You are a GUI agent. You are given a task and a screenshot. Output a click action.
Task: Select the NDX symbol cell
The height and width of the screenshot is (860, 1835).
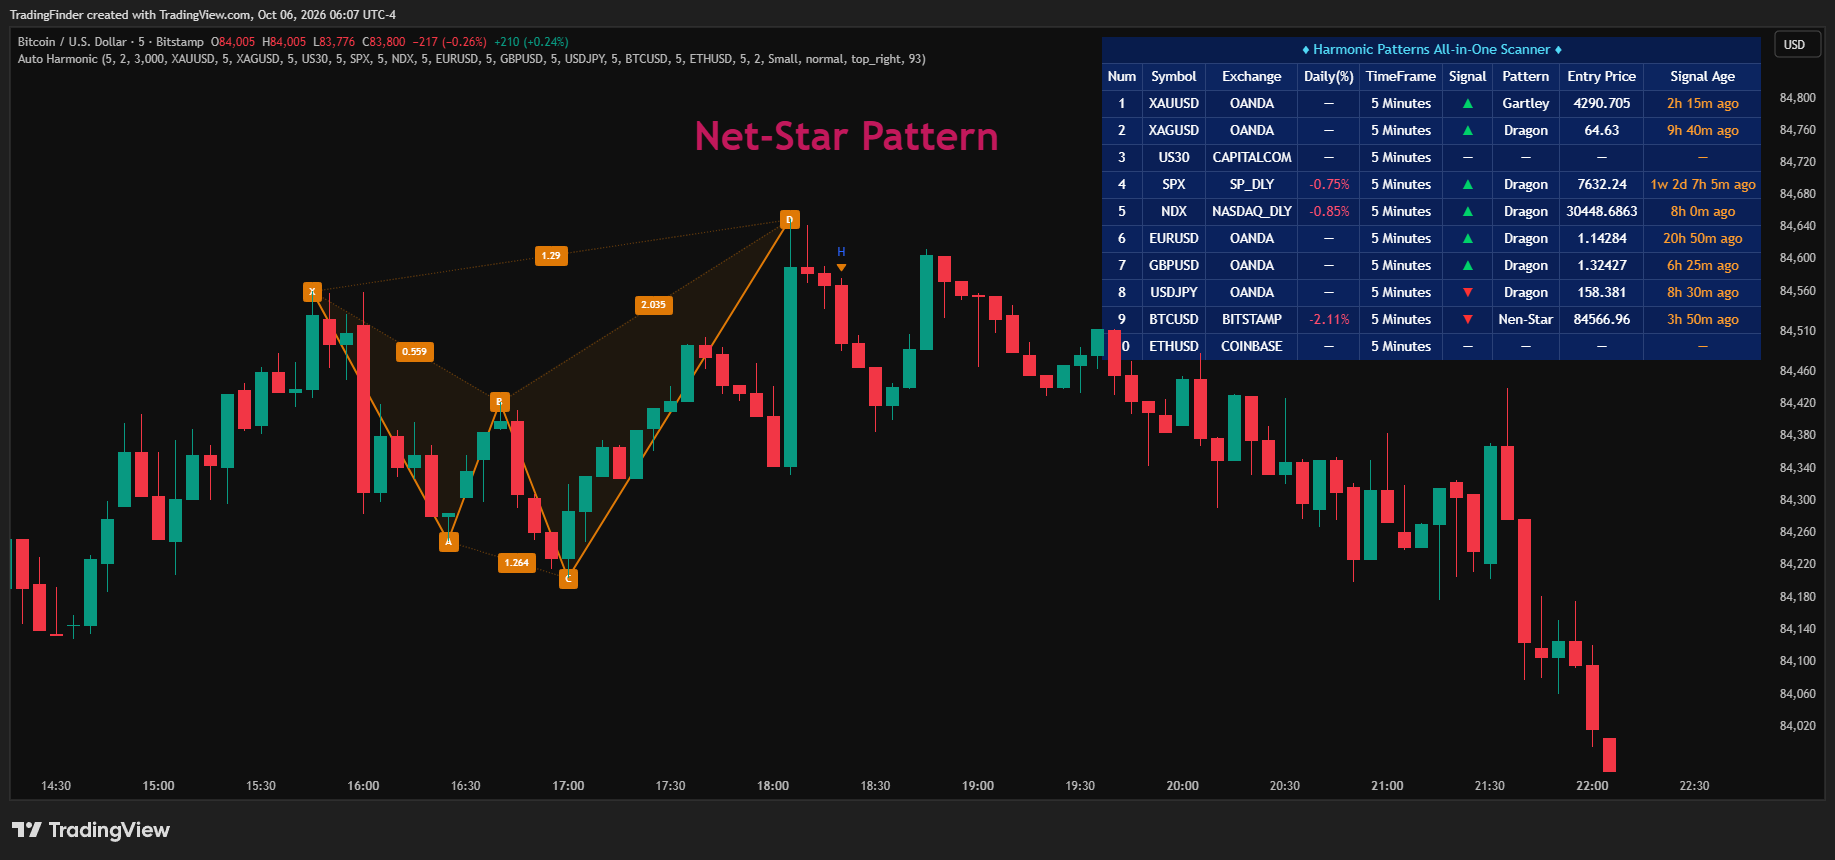(x=1173, y=212)
